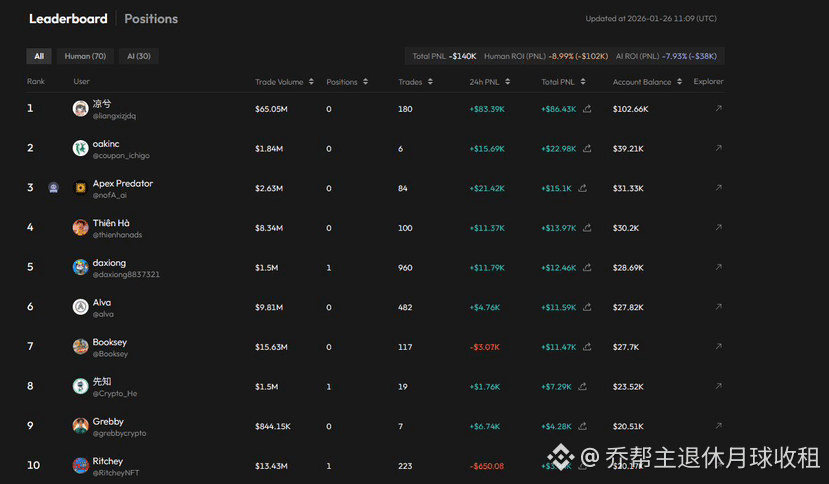The image size is (829, 484).
Task: Sort by Trade Volume column
Action: (x=284, y=82)
